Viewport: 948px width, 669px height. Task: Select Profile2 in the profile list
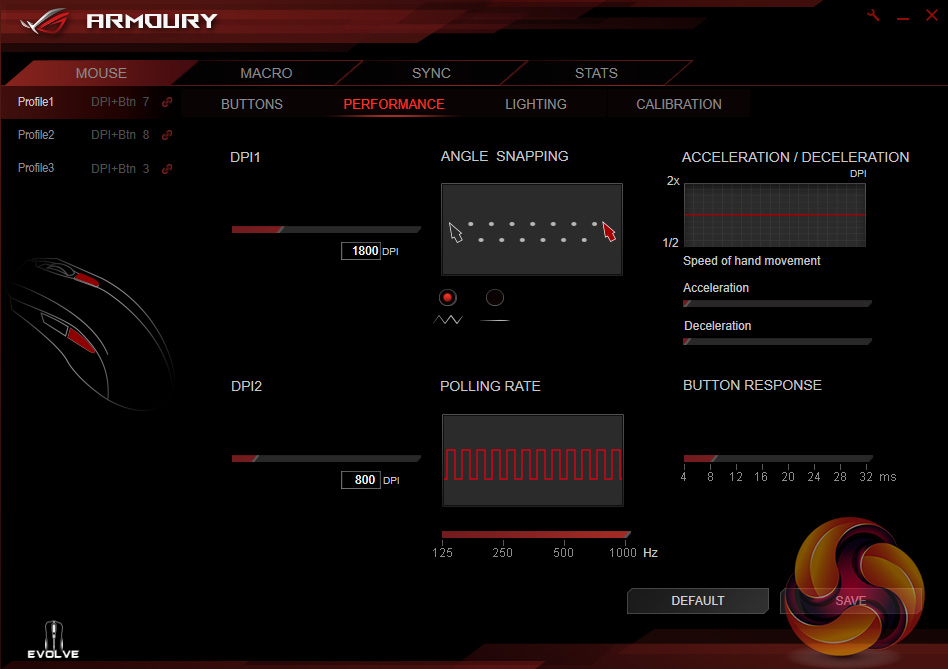[36, 135]
